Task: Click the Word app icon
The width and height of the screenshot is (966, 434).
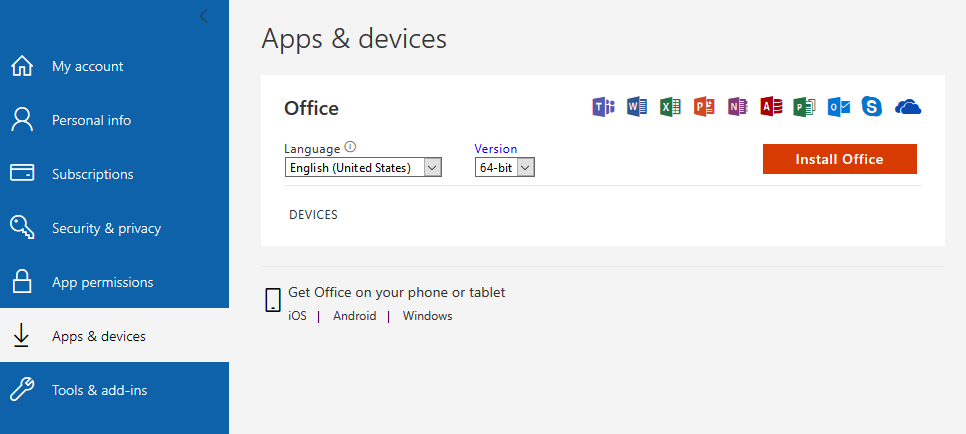Action: click(637, 107)
